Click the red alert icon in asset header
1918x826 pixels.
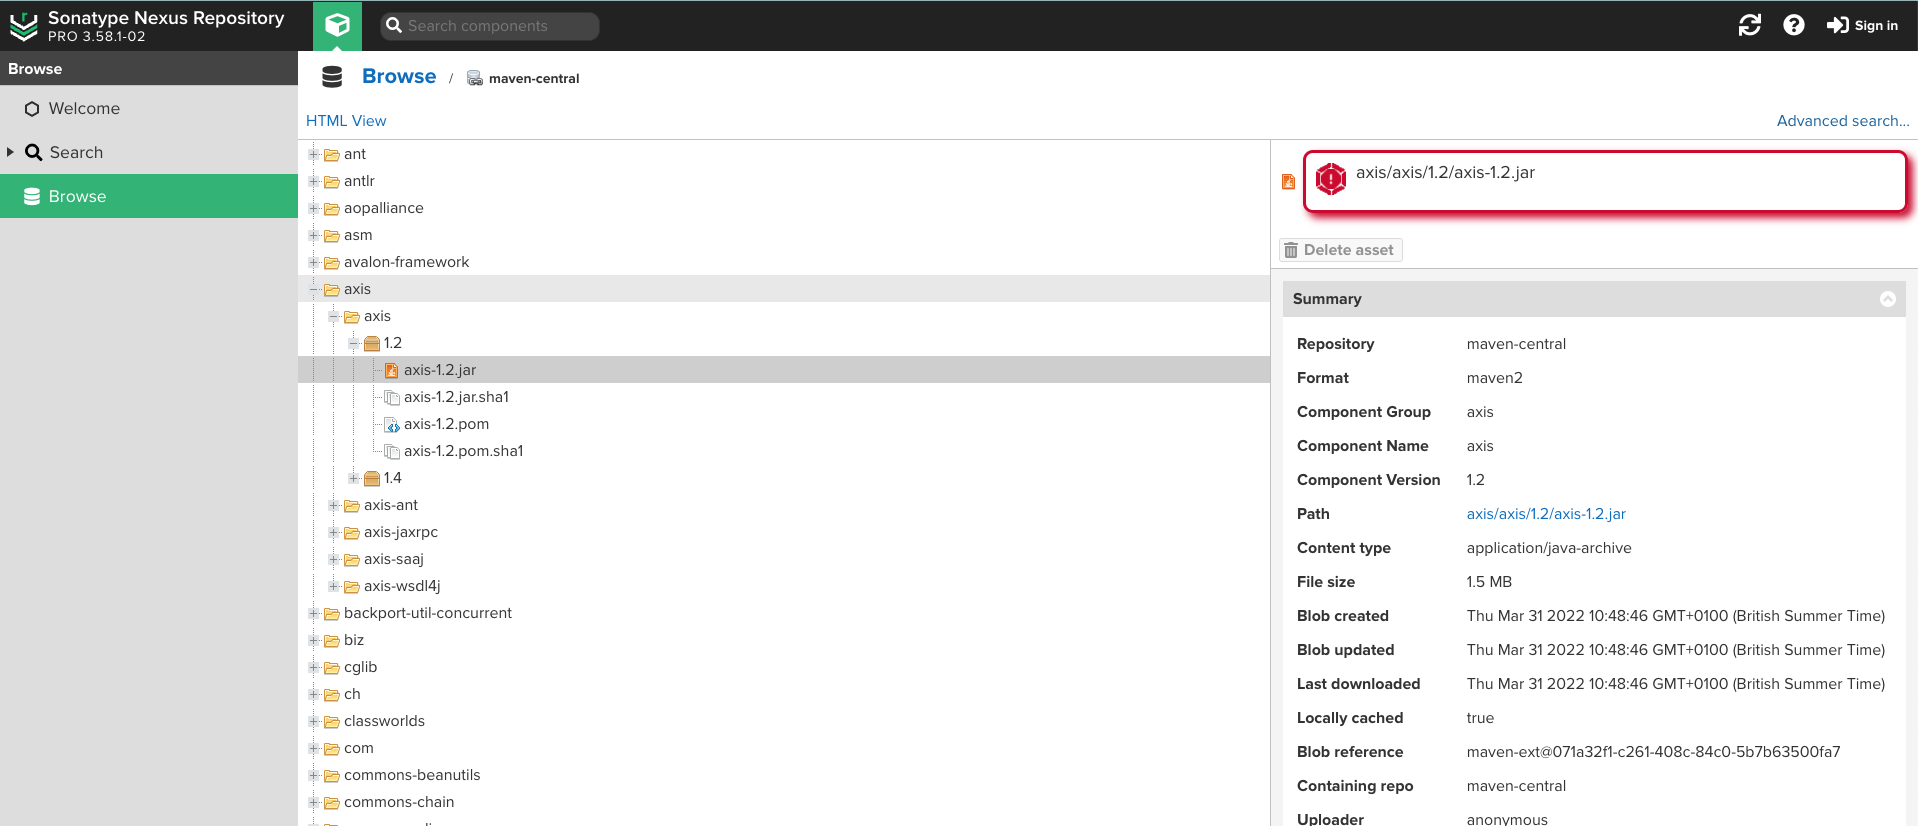[x=1331, y=179]
